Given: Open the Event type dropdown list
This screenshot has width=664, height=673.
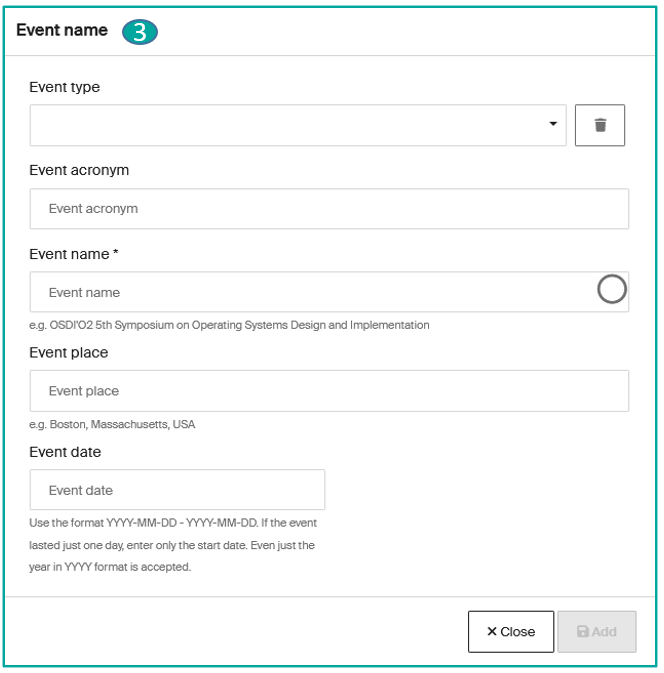Looking at the screenshot, I should click(297, 125).
